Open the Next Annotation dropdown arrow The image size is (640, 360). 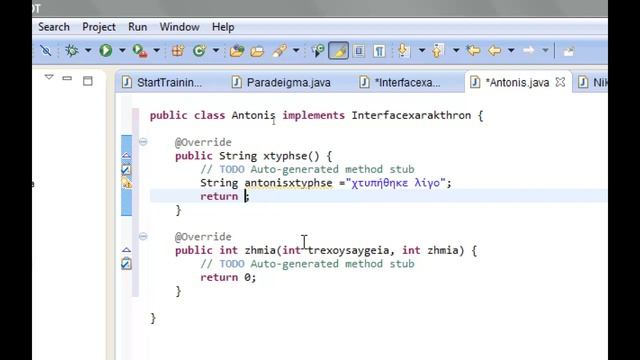tap(422, 51)
